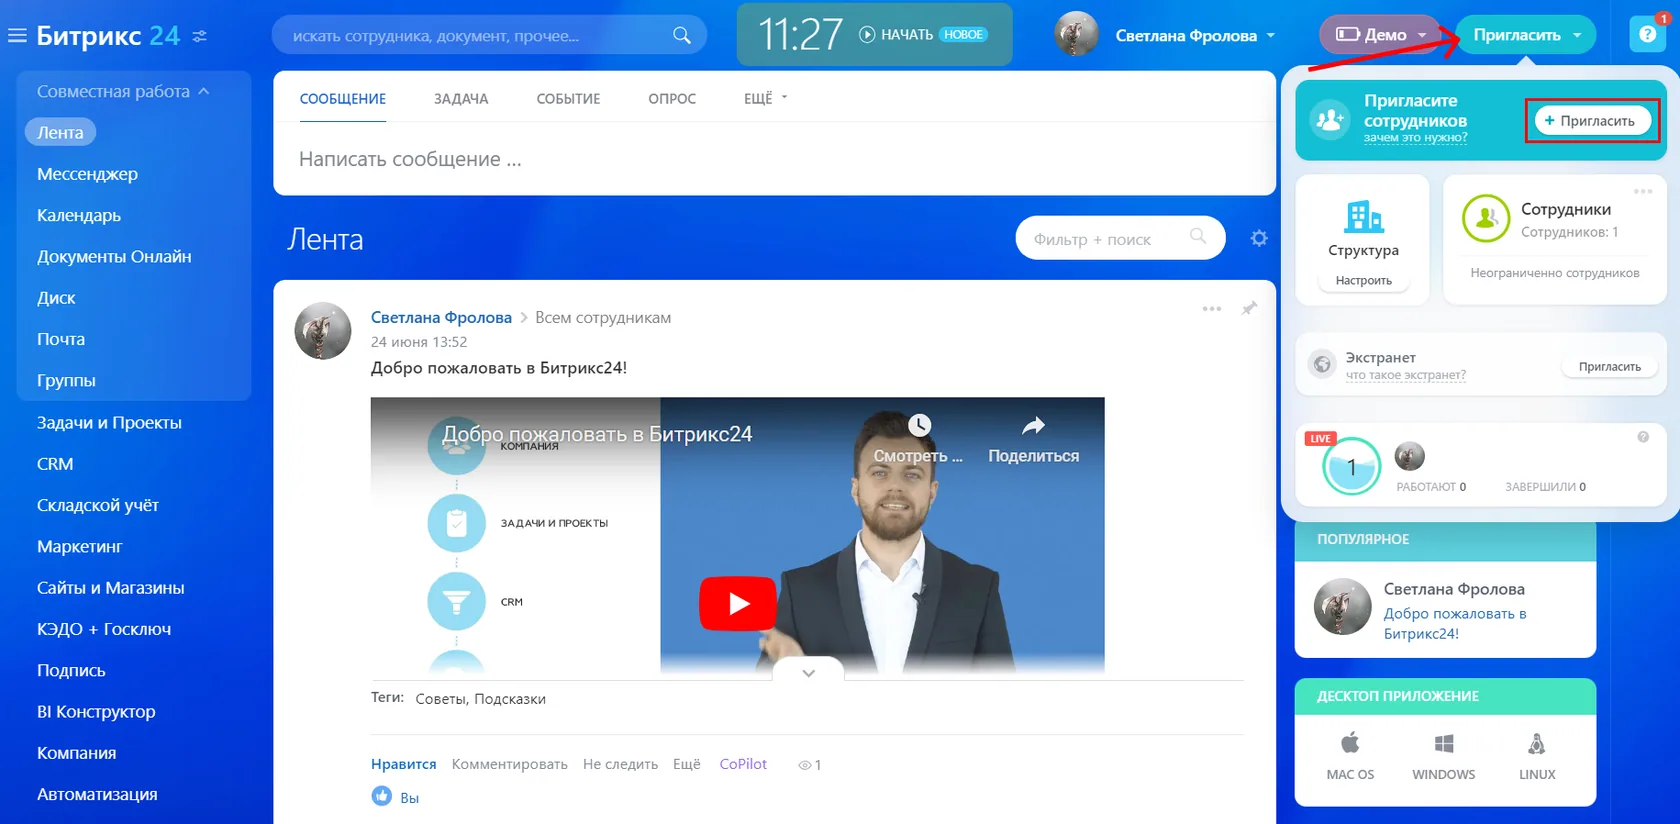The height and width of the screenshot is (824, 1680).
Task: Open the post three-dots menu
Action: [1212, 309]
